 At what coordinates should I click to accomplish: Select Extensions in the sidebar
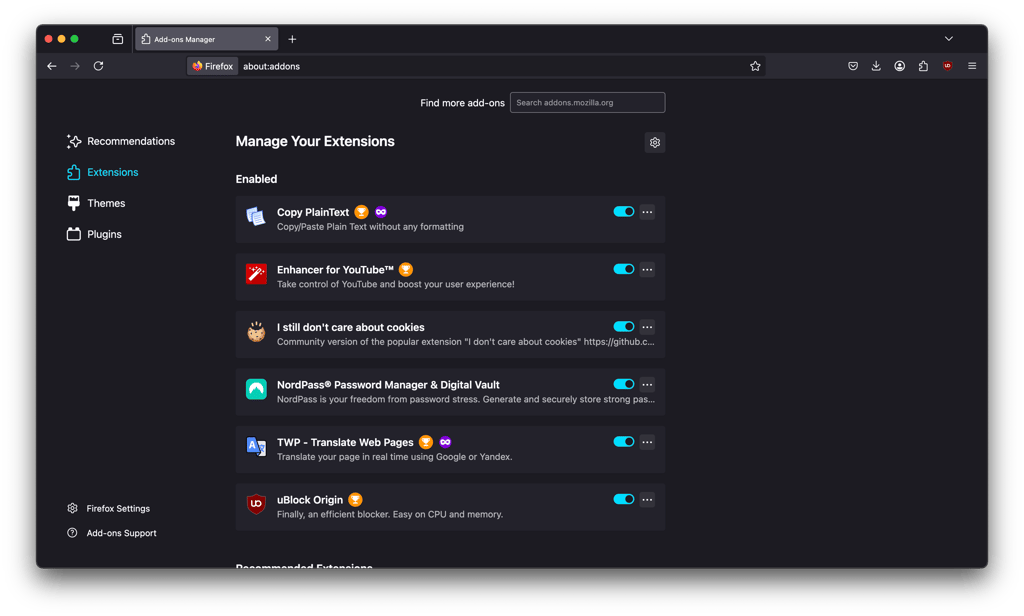pyautogui.click(x=103, y=172)
